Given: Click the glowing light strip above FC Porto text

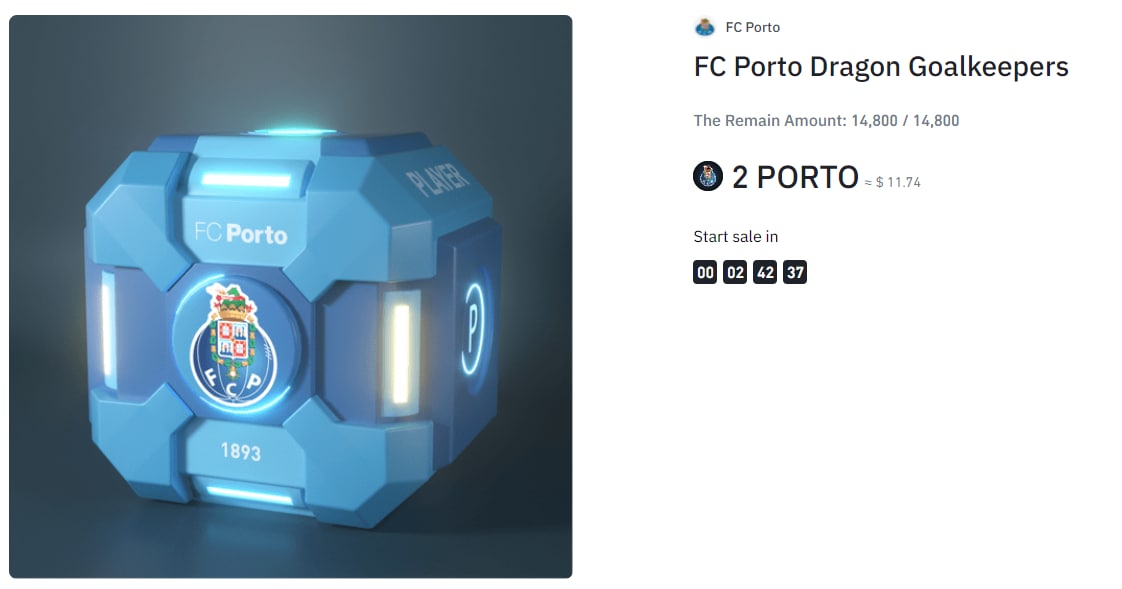Looking at the screenshot, I should pyautogui.click(x=246, y=180).
